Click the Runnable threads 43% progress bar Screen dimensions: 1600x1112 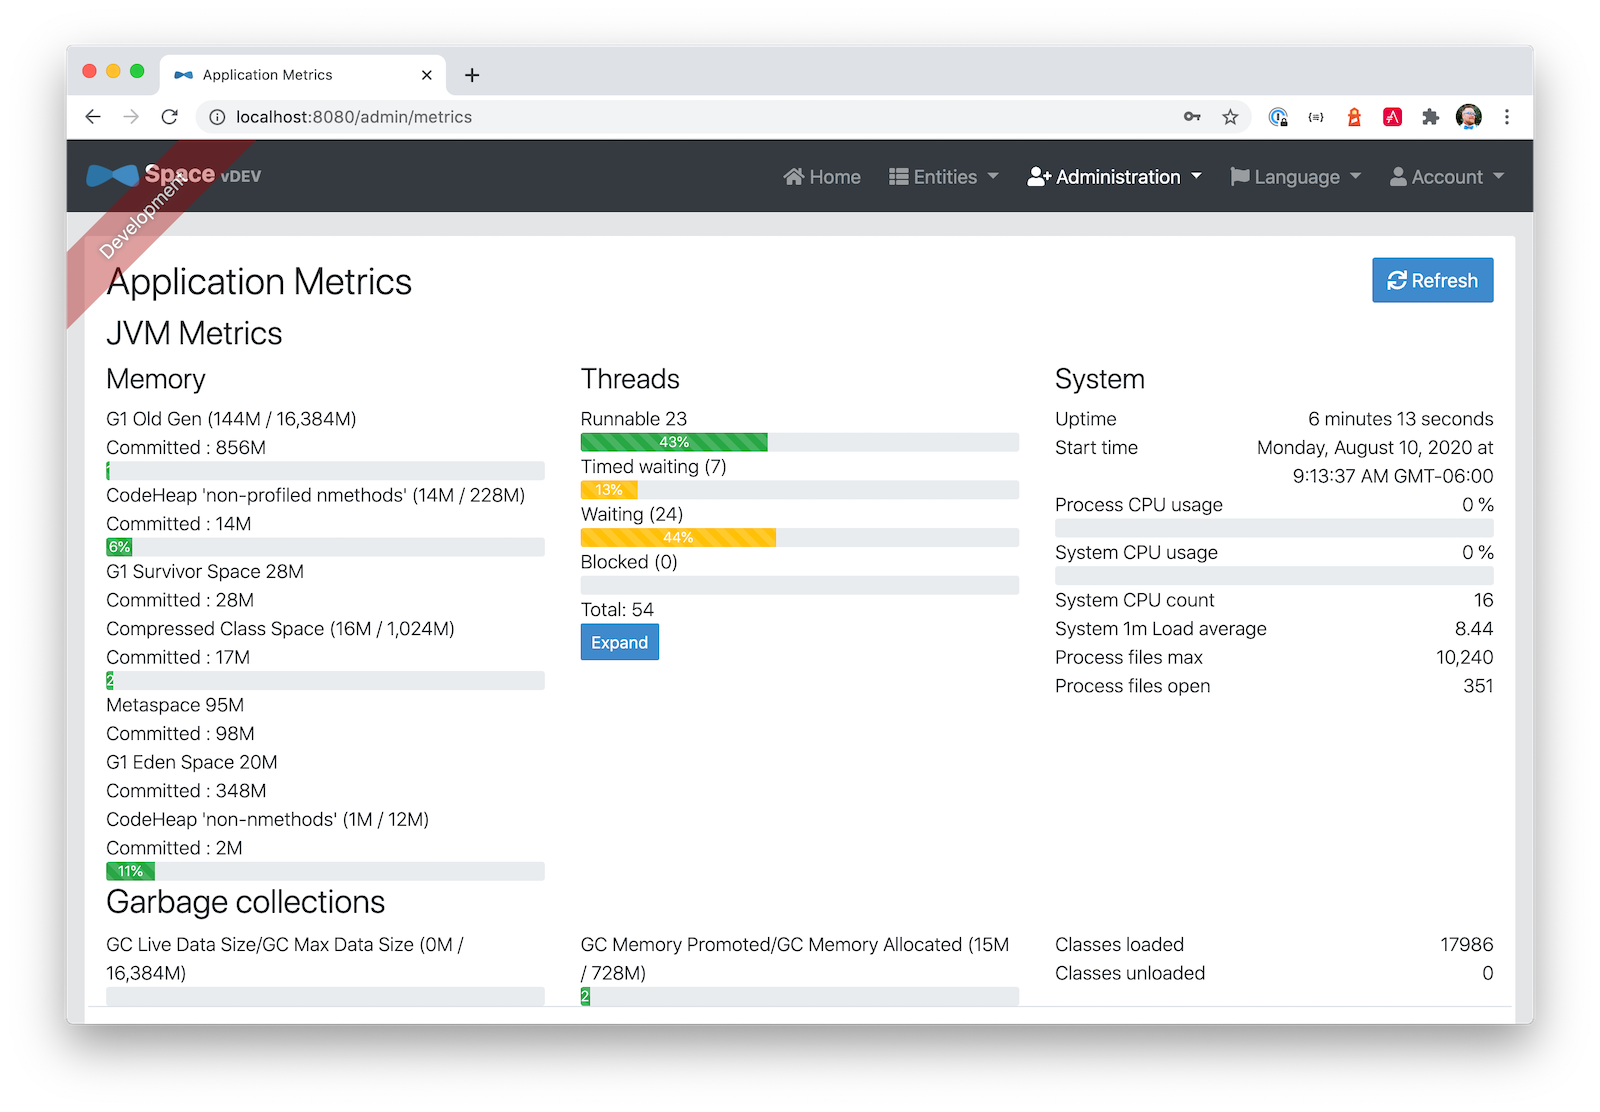[x=674, y=442]
